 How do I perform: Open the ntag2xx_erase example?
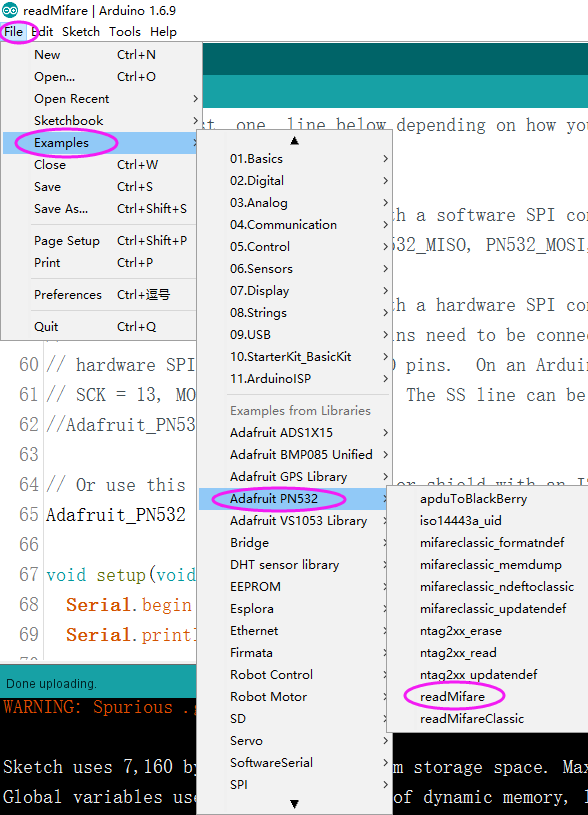coord(488,630)
